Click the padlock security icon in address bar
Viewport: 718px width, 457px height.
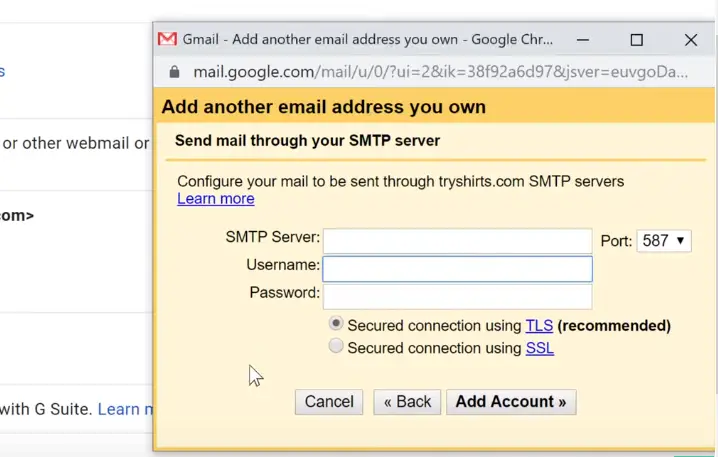pos(174,72)
